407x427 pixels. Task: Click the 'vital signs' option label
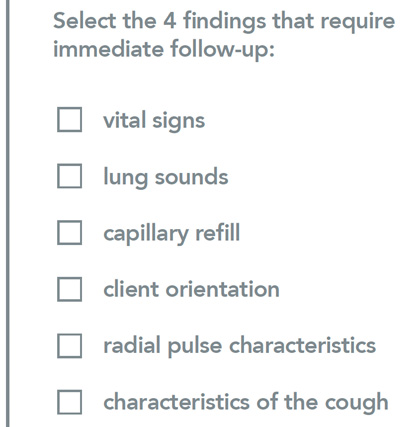coord(154,121)
